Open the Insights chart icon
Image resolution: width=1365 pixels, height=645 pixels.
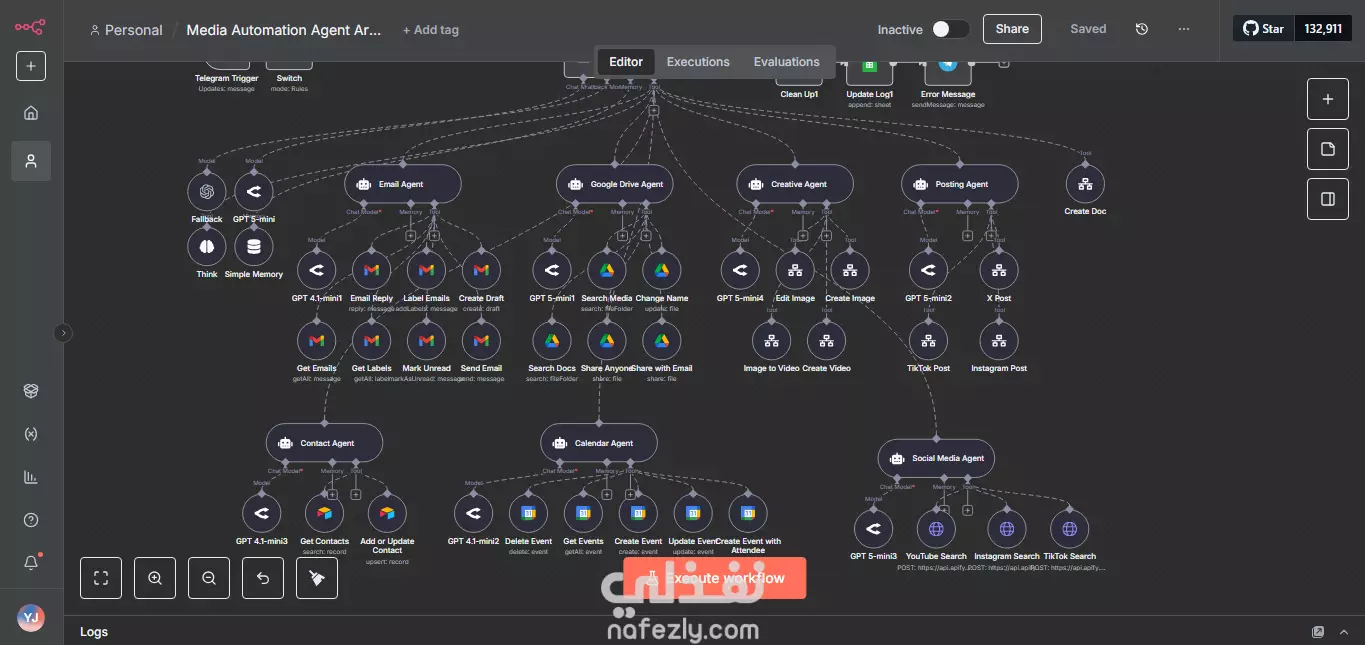(x=31, y=477)
